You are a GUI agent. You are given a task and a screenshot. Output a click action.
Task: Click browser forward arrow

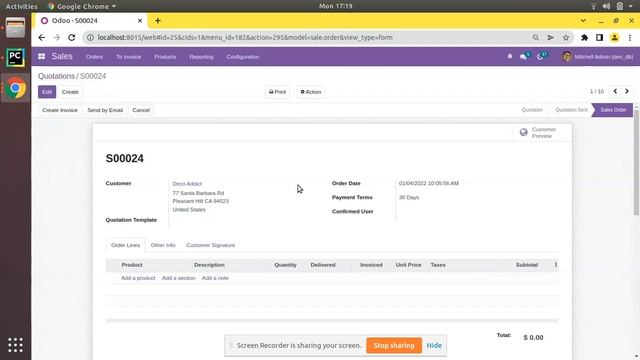pos(56,38)
